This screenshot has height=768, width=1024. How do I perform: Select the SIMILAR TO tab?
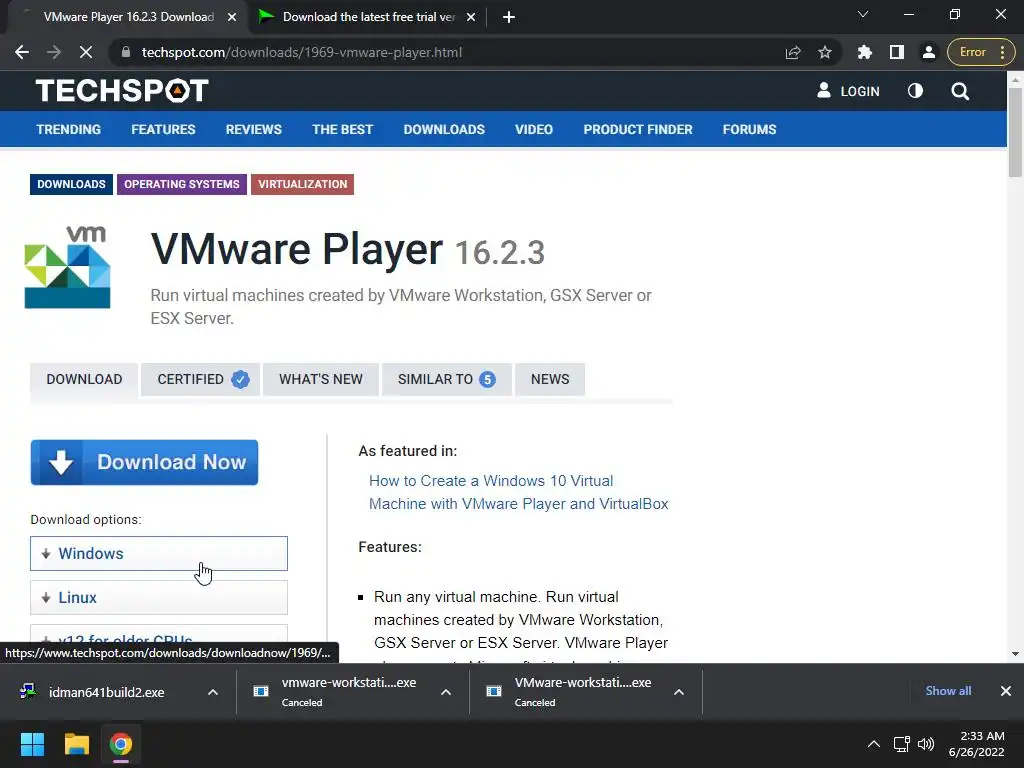pos(447,379)
